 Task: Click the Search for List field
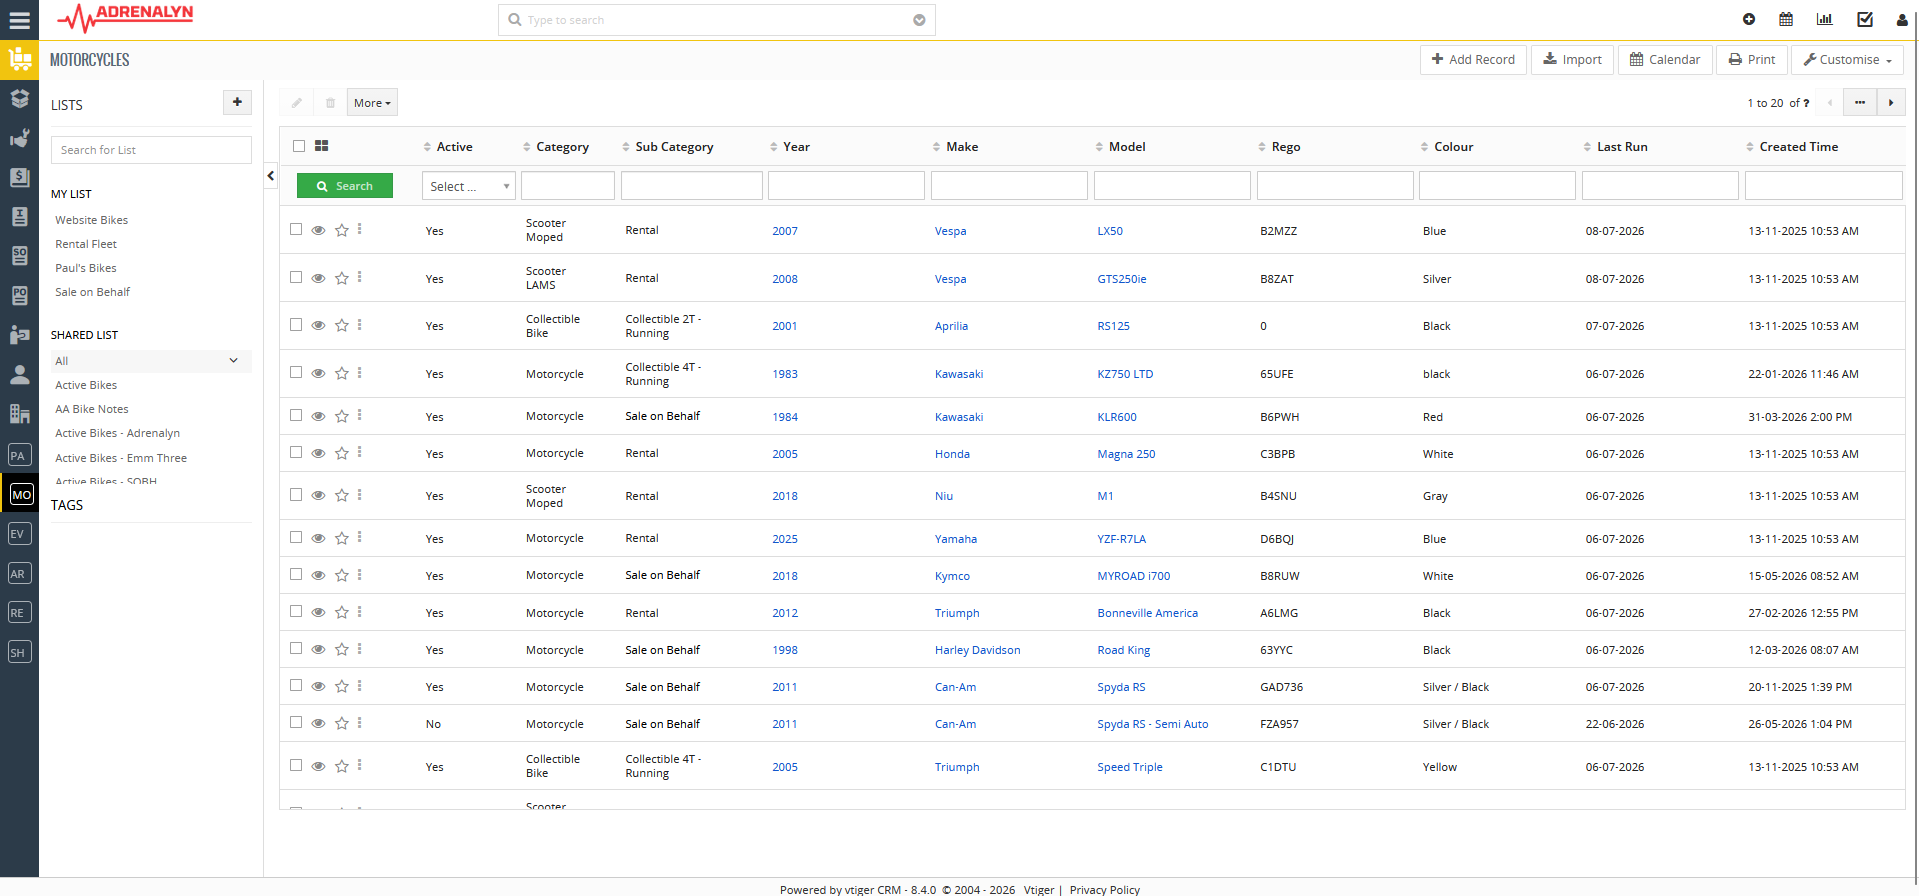click(x=151, y=150)
